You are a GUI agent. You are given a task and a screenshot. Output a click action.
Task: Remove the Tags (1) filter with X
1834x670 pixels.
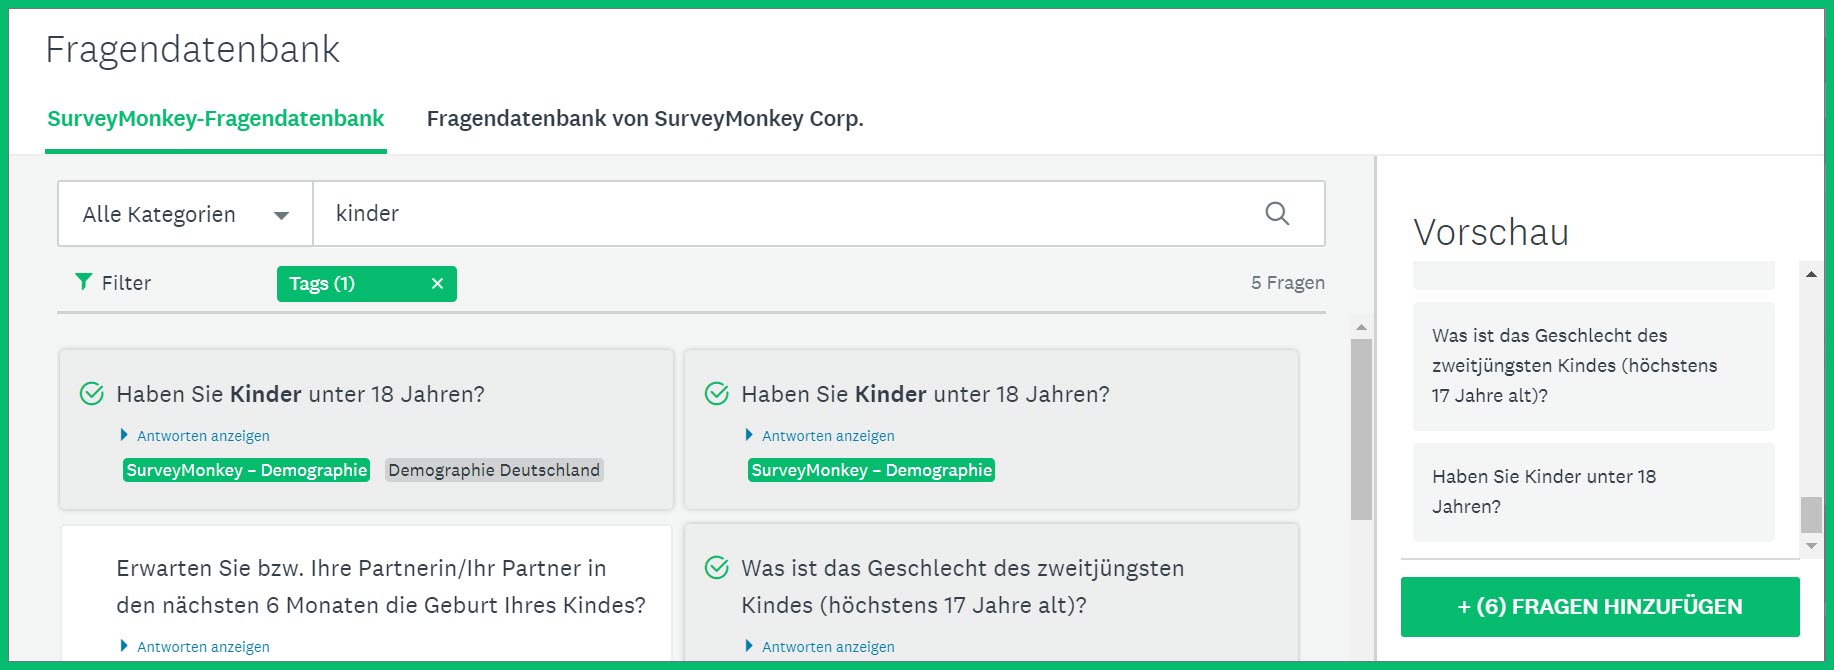437,284
